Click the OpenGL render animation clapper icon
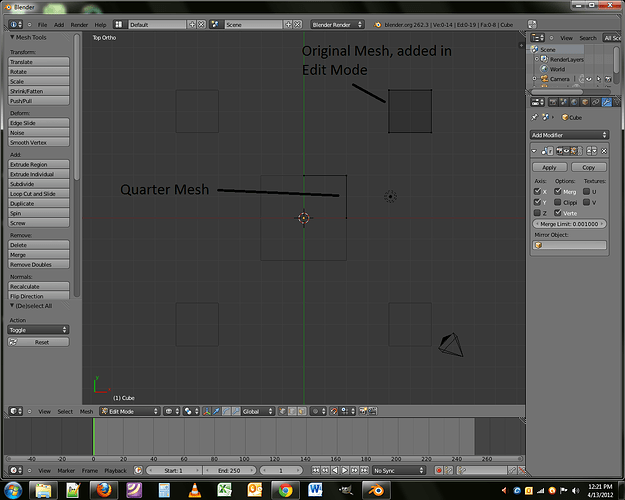The height and width of the screenshot is (500, 625). click(372, 411)
